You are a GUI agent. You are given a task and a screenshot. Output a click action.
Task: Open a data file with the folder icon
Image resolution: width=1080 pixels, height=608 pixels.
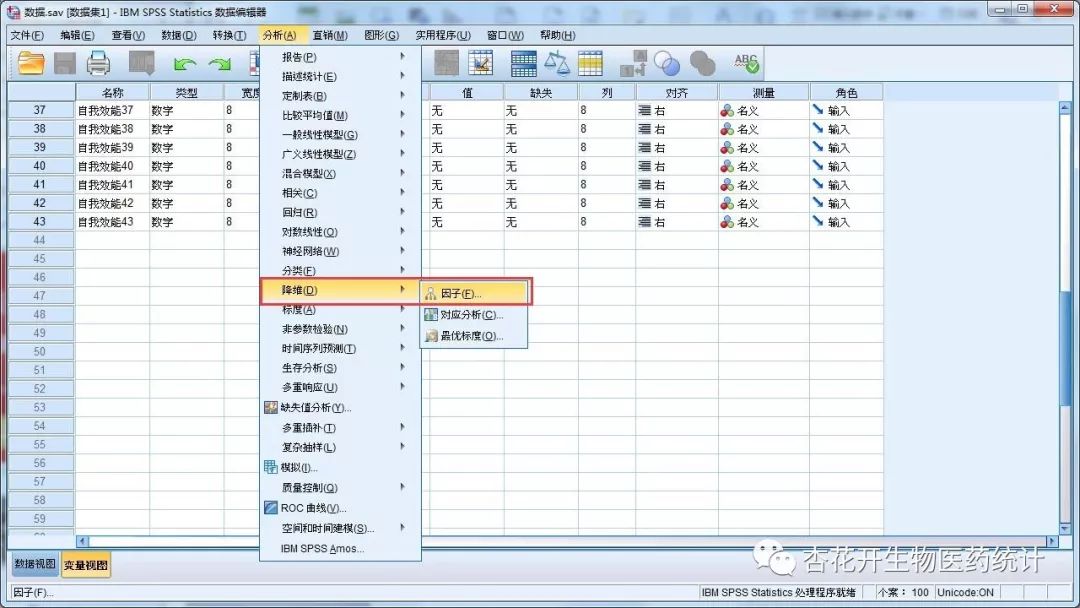(x=29, y=62)
